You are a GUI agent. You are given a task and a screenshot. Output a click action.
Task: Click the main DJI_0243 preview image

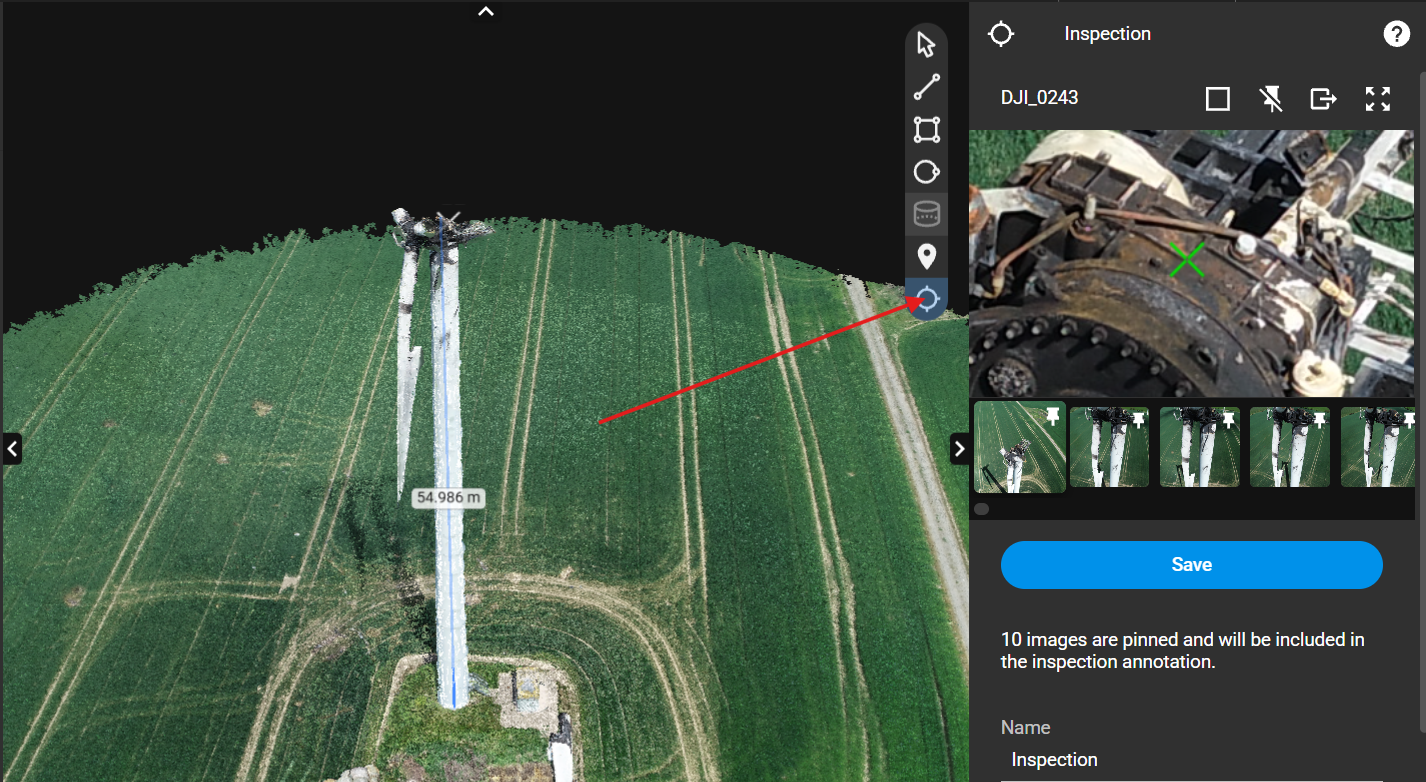click(1193, 263)
